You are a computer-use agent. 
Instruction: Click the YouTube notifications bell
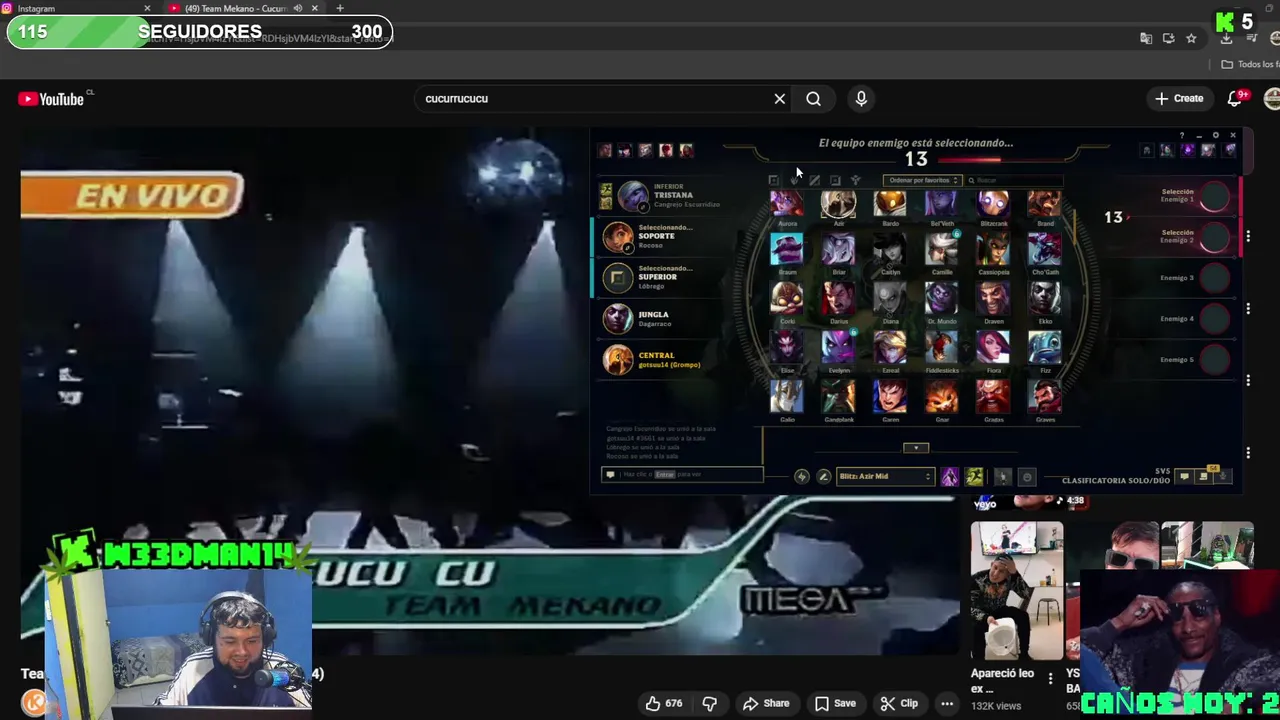point(1235,98)
